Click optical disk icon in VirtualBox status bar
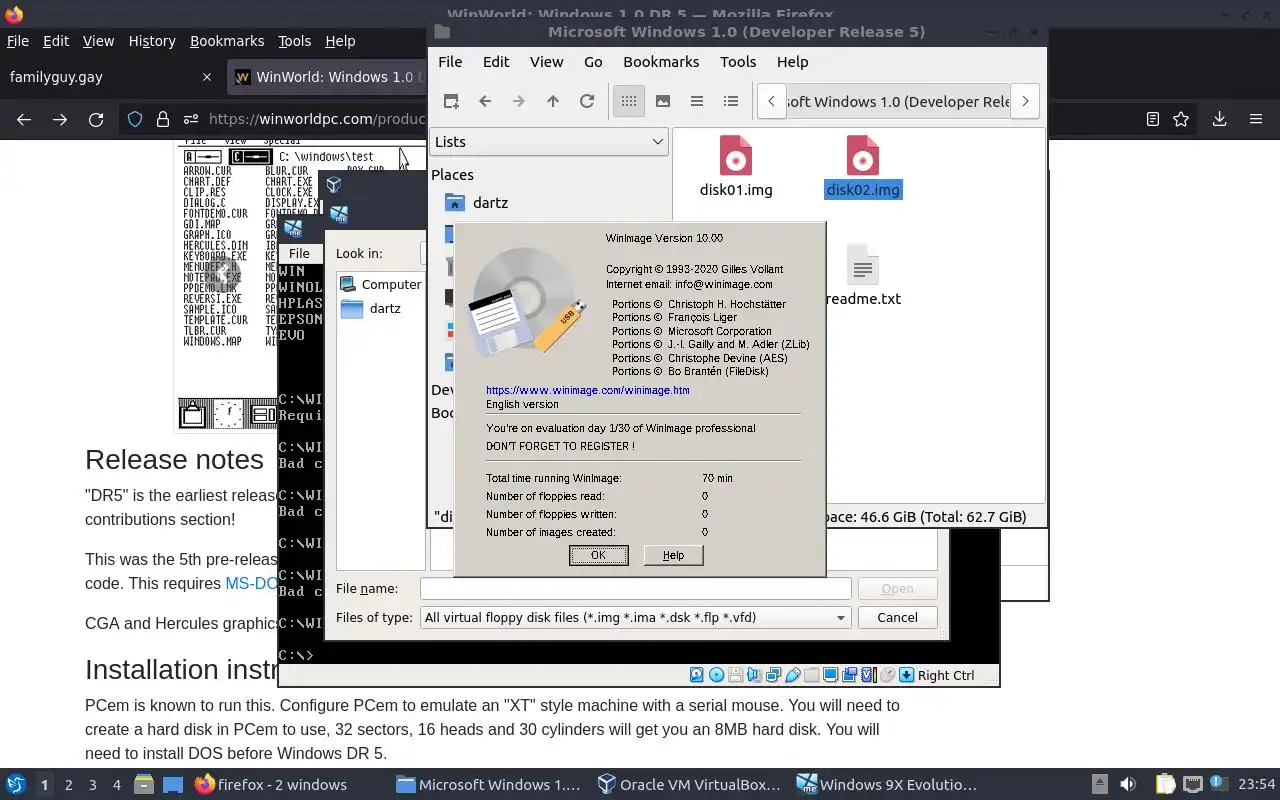Image resolution: width=1280 pixels, height=800 pixels. [x=716, y=675]
